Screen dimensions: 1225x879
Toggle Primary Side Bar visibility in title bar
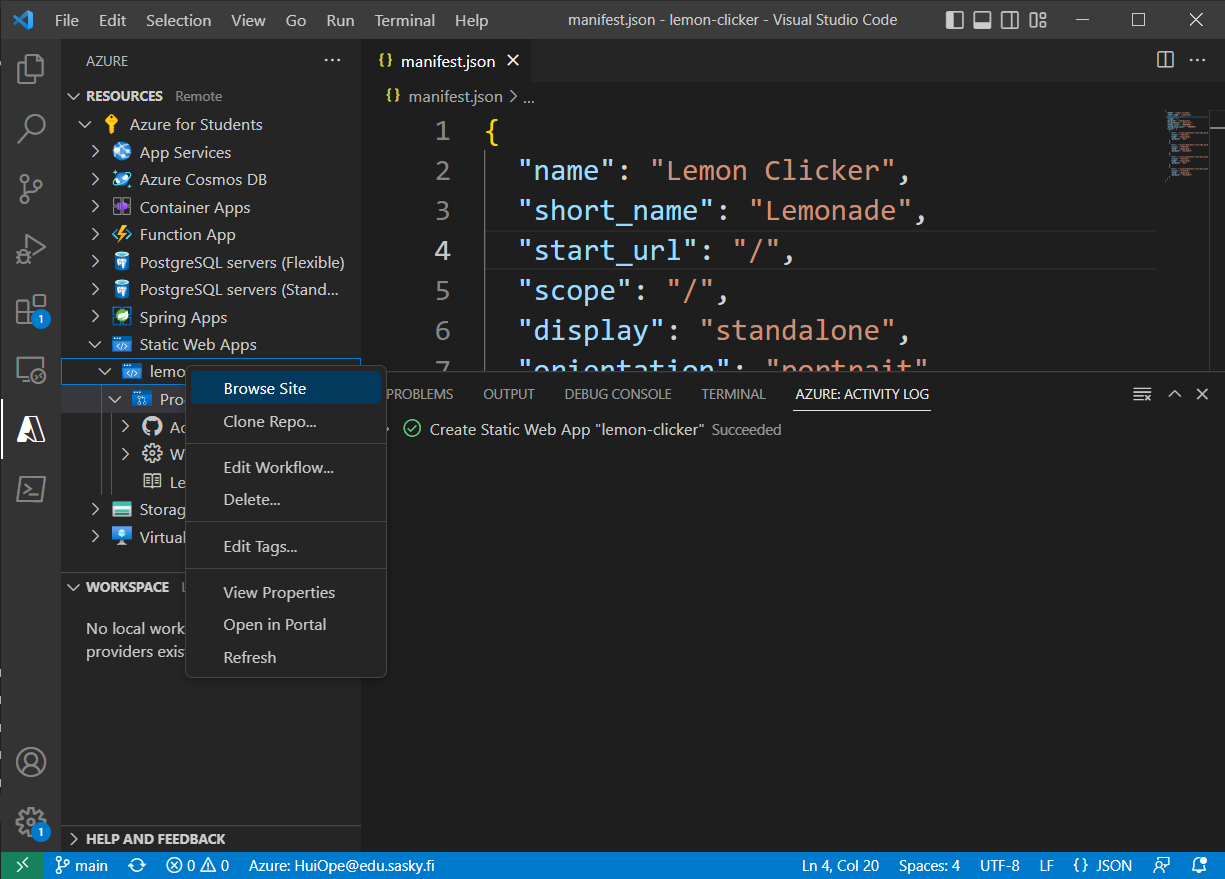(x=955, y=20)
